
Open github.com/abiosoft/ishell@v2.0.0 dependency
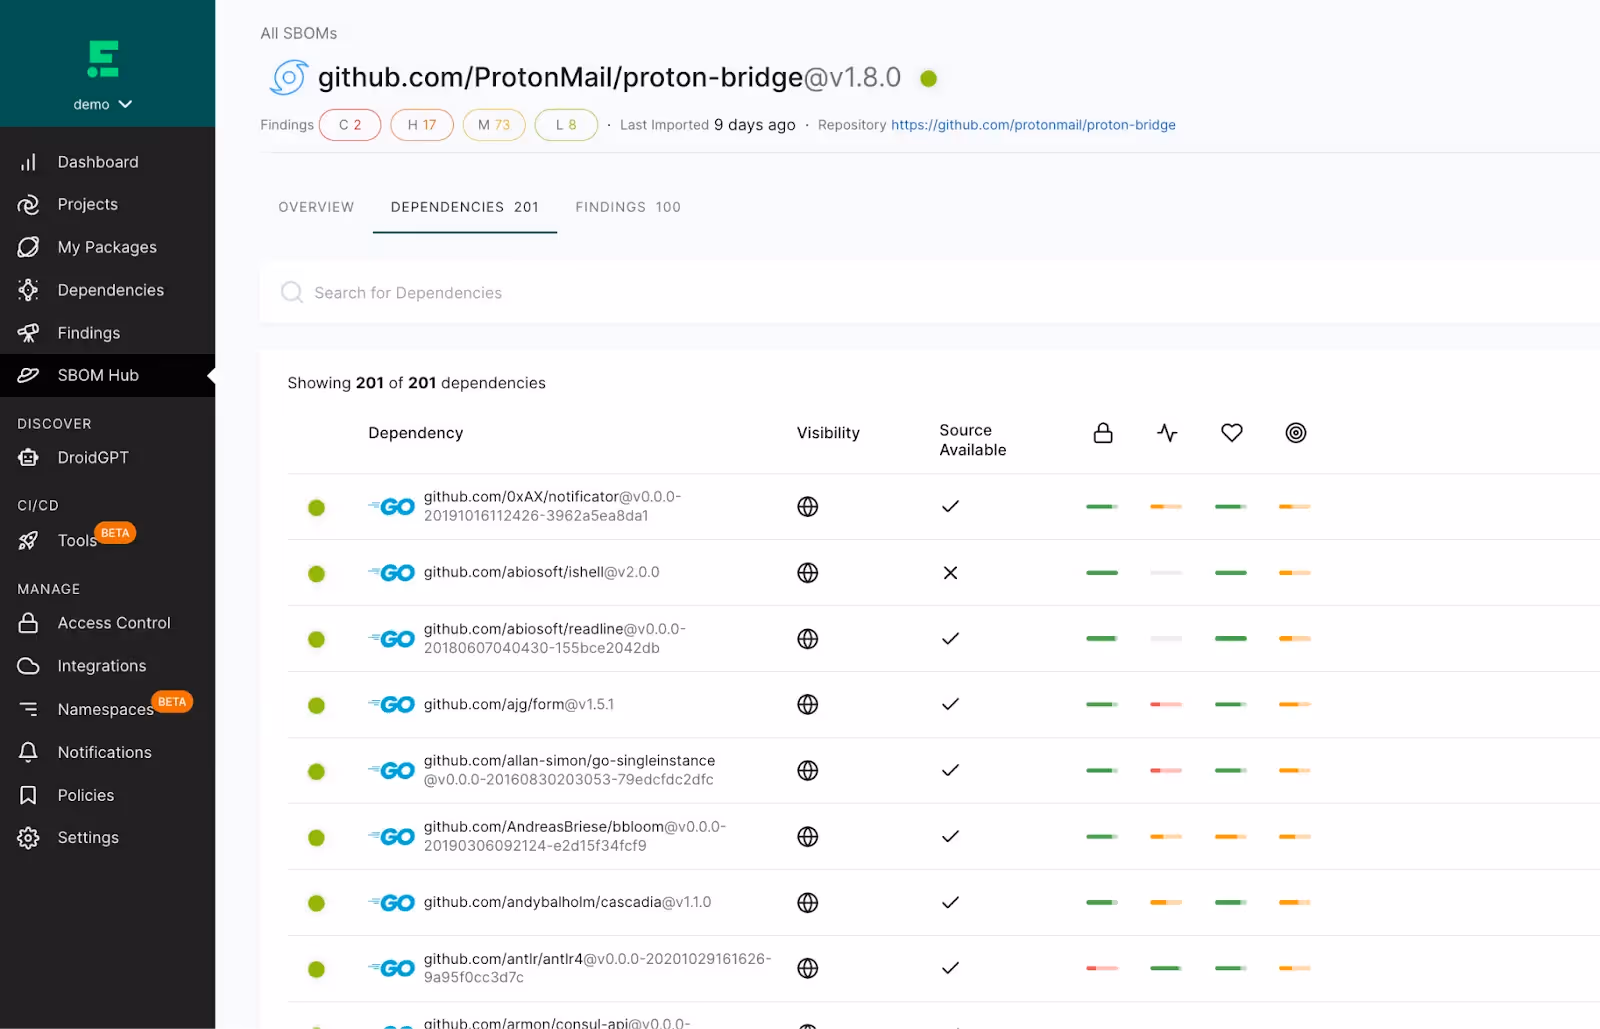coord(541,572)
